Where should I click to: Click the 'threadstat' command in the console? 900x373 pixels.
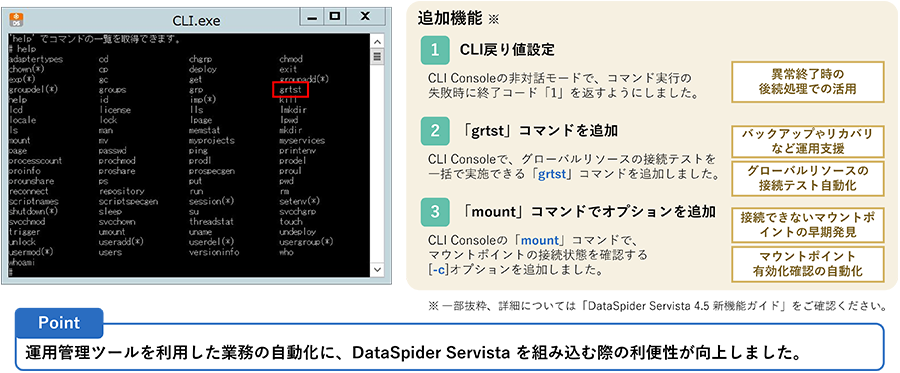click(212, 222)
